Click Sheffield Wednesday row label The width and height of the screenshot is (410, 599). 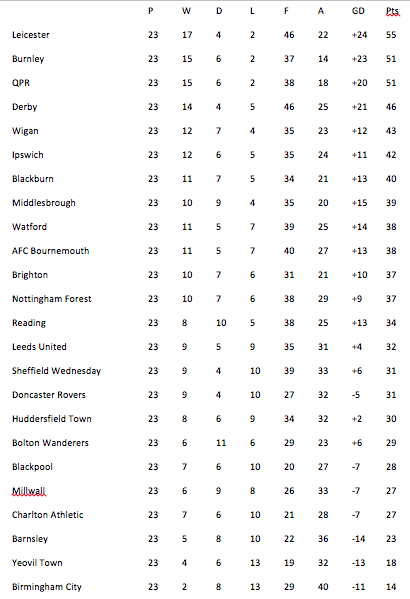click(x=56, y=371)
